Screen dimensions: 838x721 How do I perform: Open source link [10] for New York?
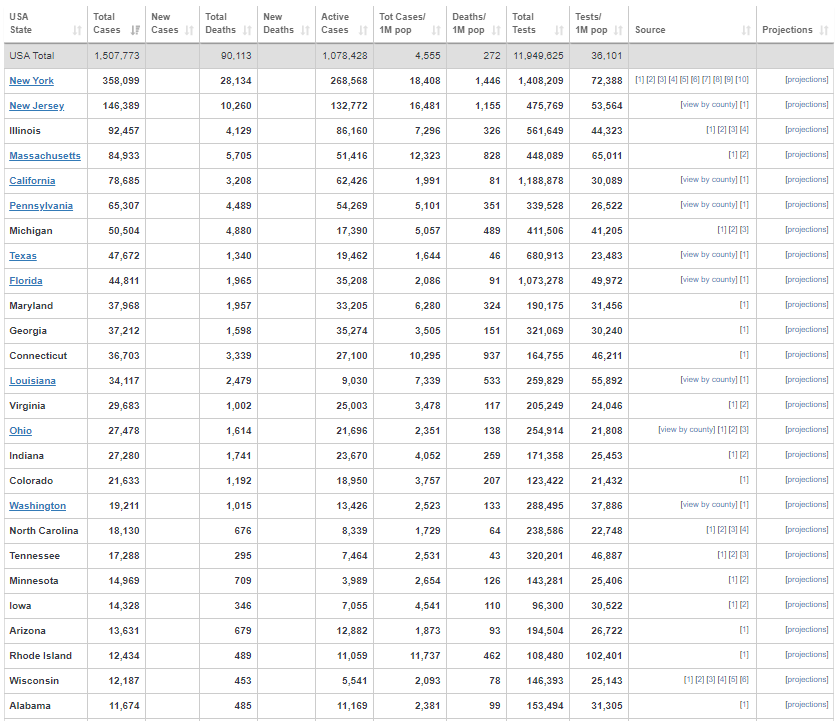tap(742, 79)
